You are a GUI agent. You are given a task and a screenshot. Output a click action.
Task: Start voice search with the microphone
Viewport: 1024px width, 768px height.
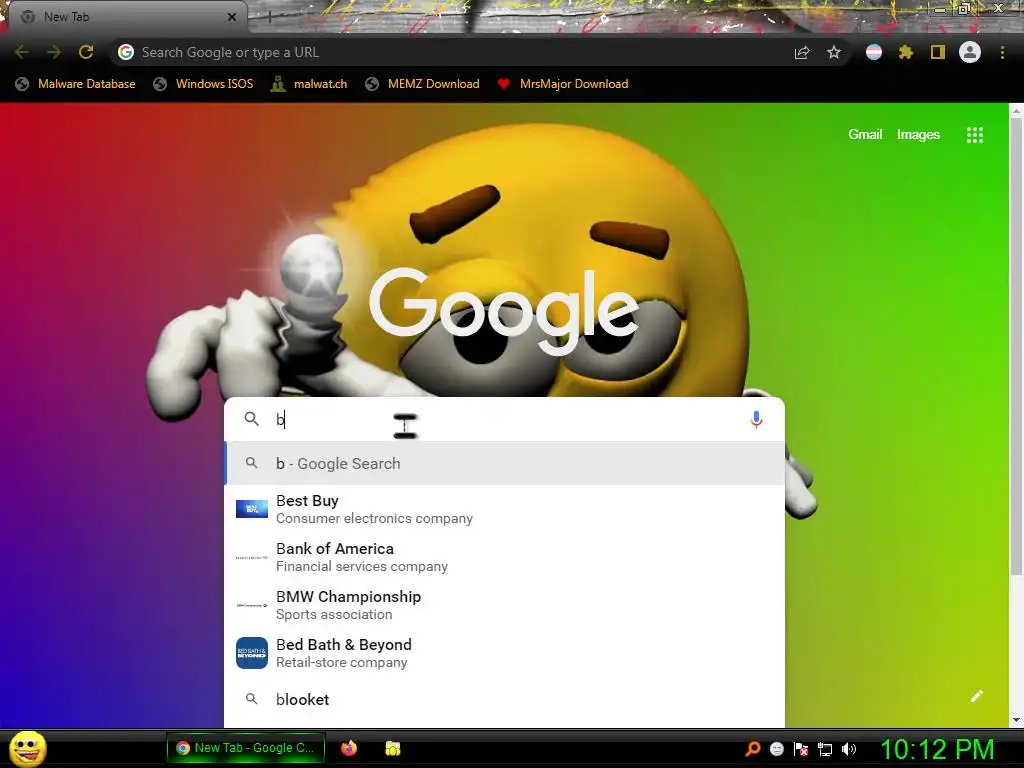click(756, 419)
